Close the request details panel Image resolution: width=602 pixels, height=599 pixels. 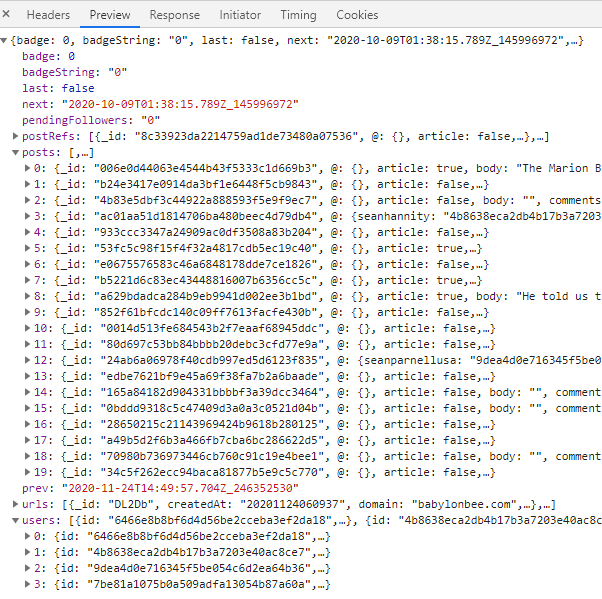(6, 14)
